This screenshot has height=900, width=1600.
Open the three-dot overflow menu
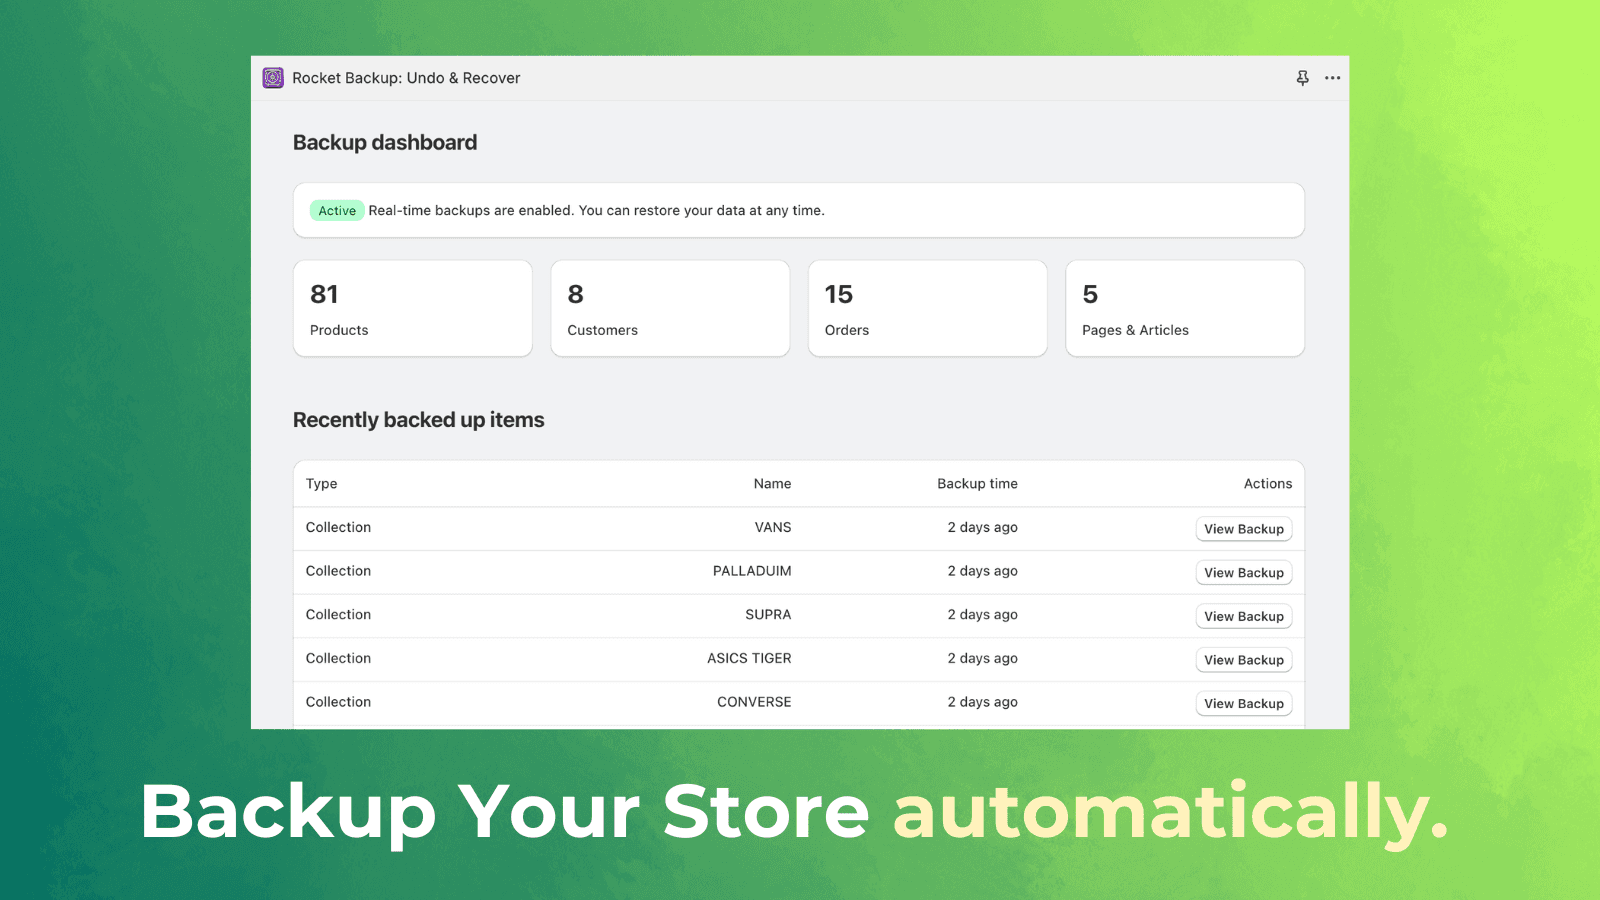(1332, 77)
